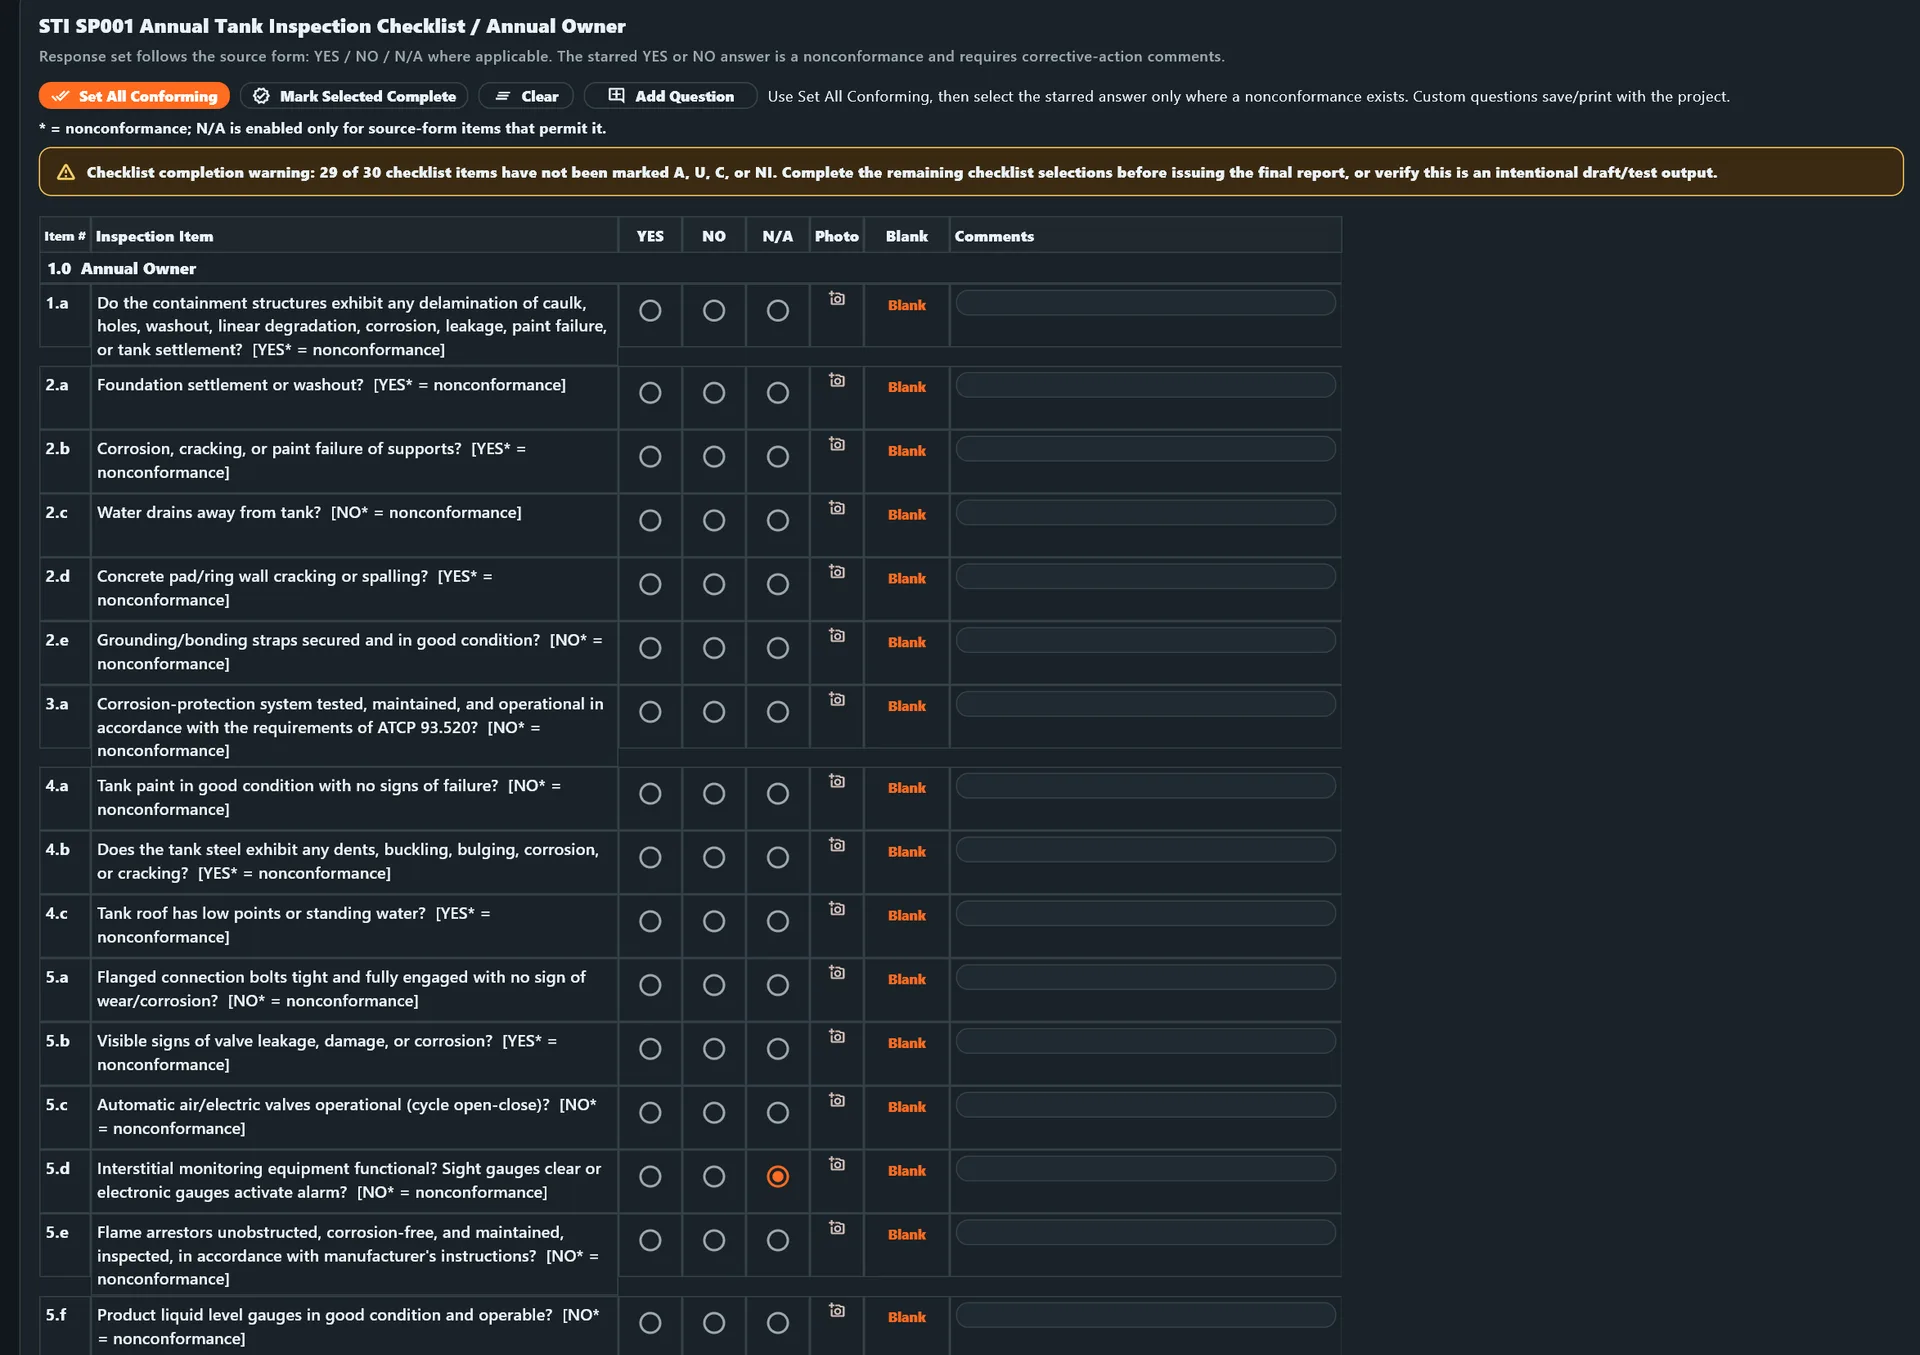Screen dimensions: 1920x1355
Task: Click Blank for item 5.f level gauges
Action: (907, 1318)
